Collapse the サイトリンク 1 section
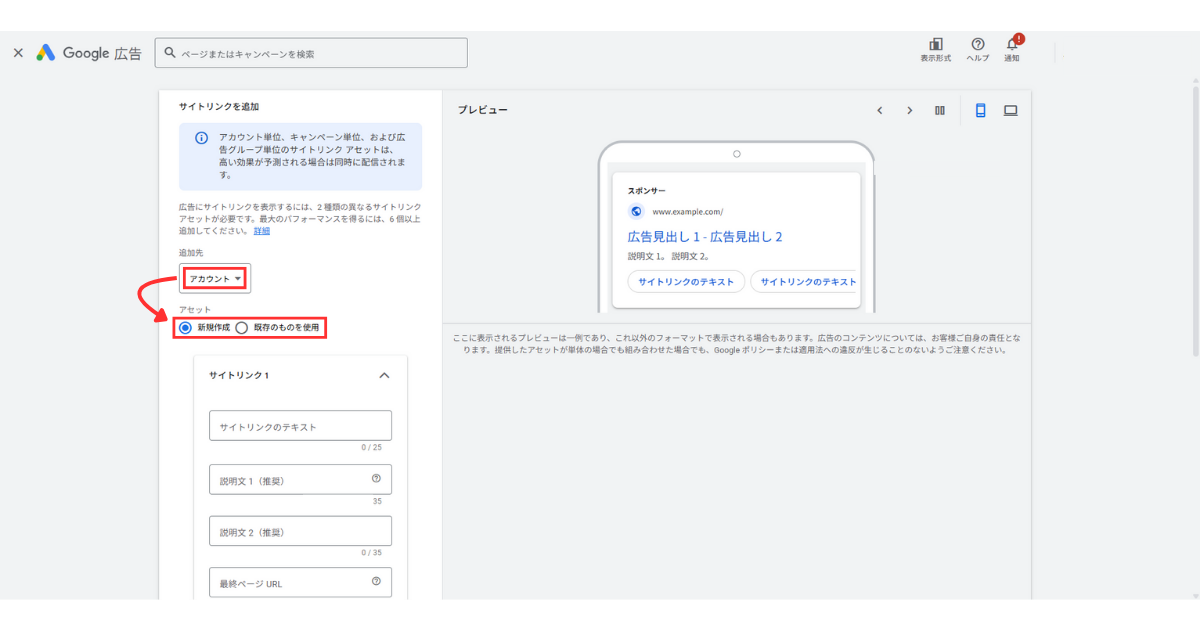Screen dimensions: 1200x630 (x=384, y=375)
